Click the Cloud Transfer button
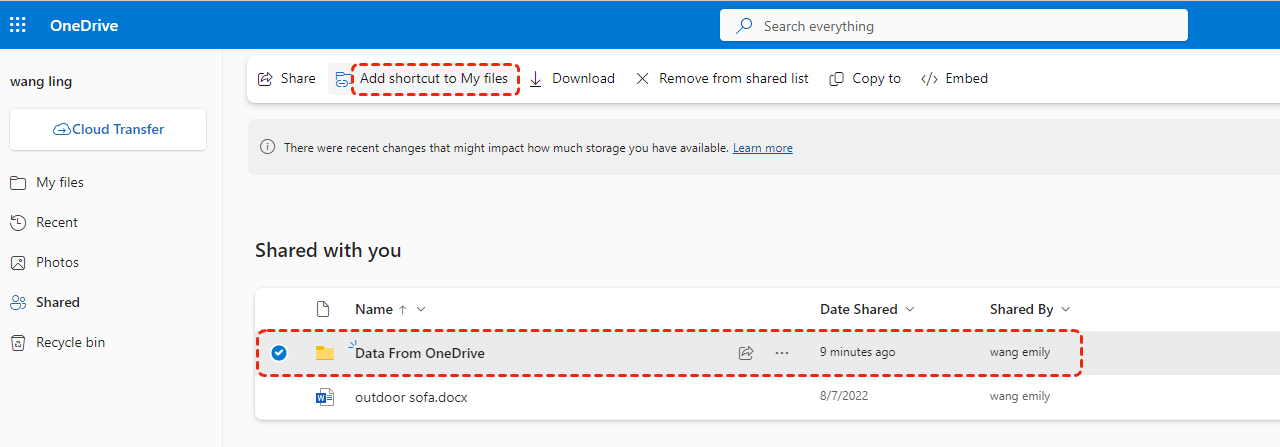Image resolution: width=1280 pixels, height=447 pixels. (108, 130)
